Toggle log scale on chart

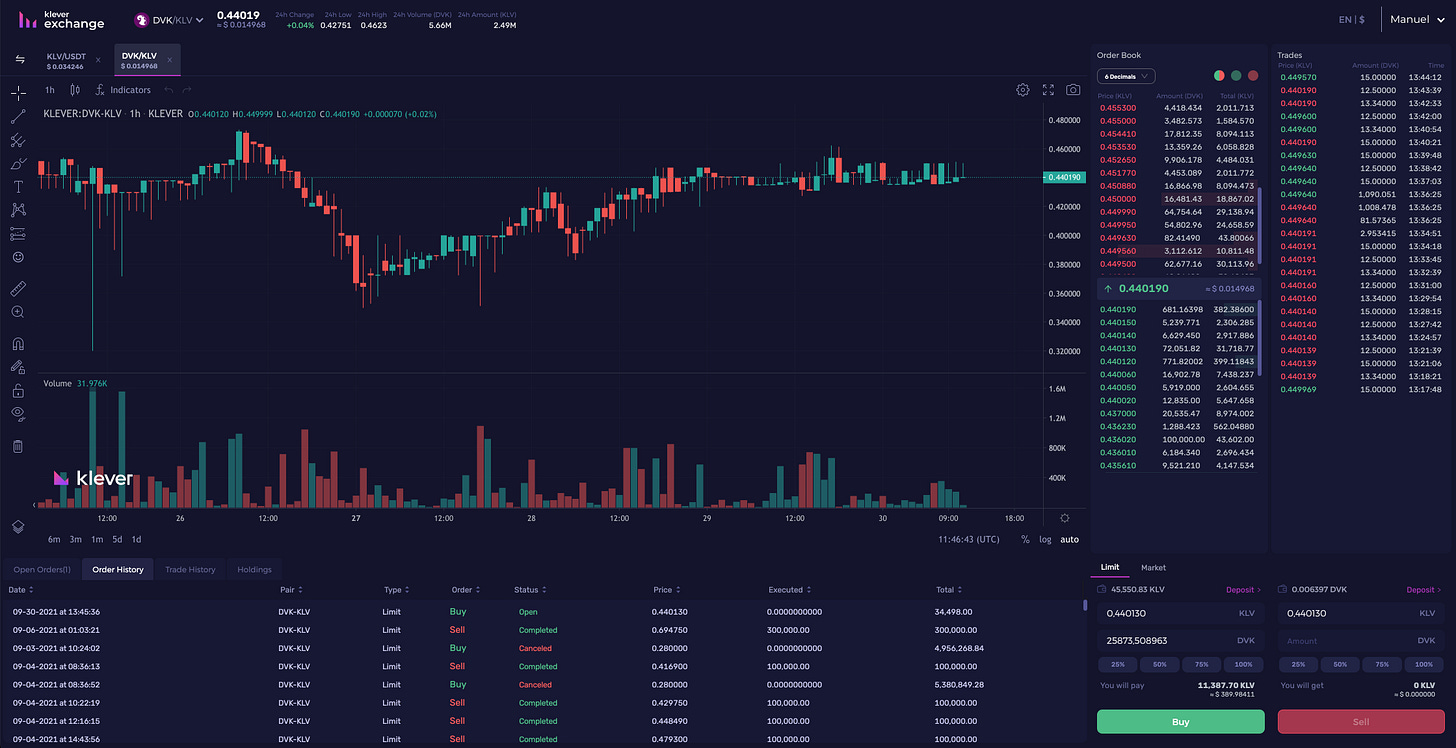pyautogui.click(x=1045, y=540)
